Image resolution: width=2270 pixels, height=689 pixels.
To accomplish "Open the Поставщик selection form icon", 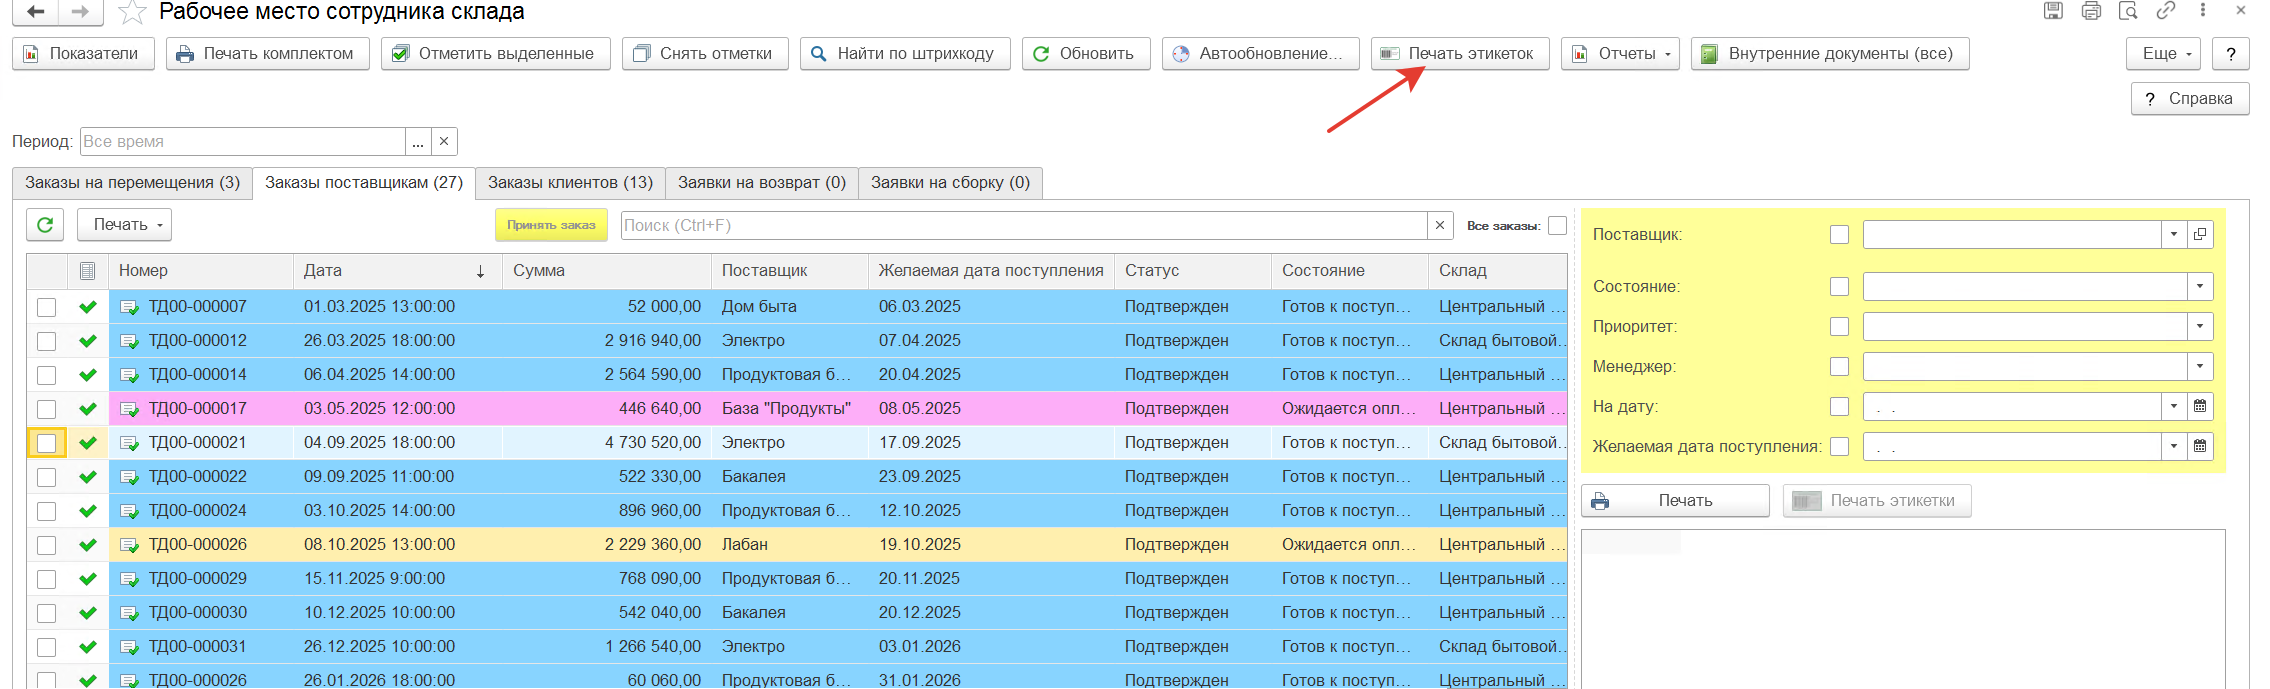I will 2200,234.
